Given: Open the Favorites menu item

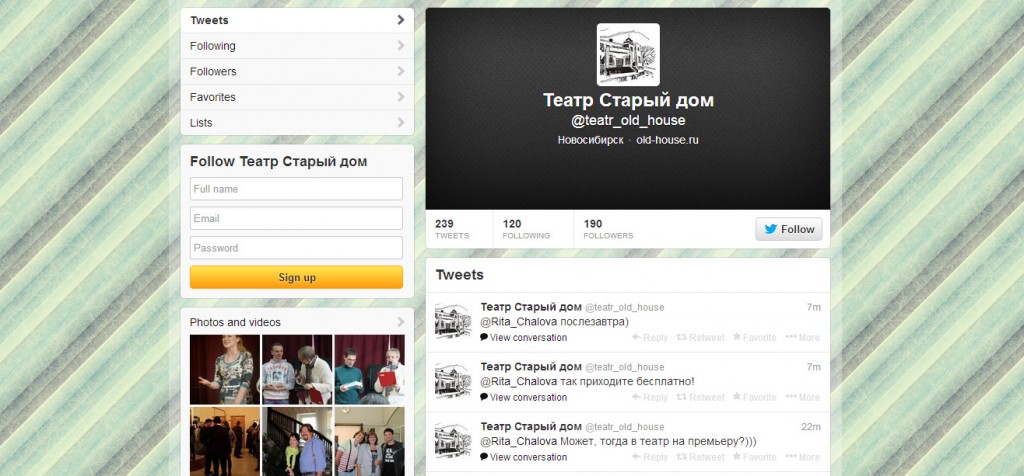Looking at the screenshot, I should 297,97.
